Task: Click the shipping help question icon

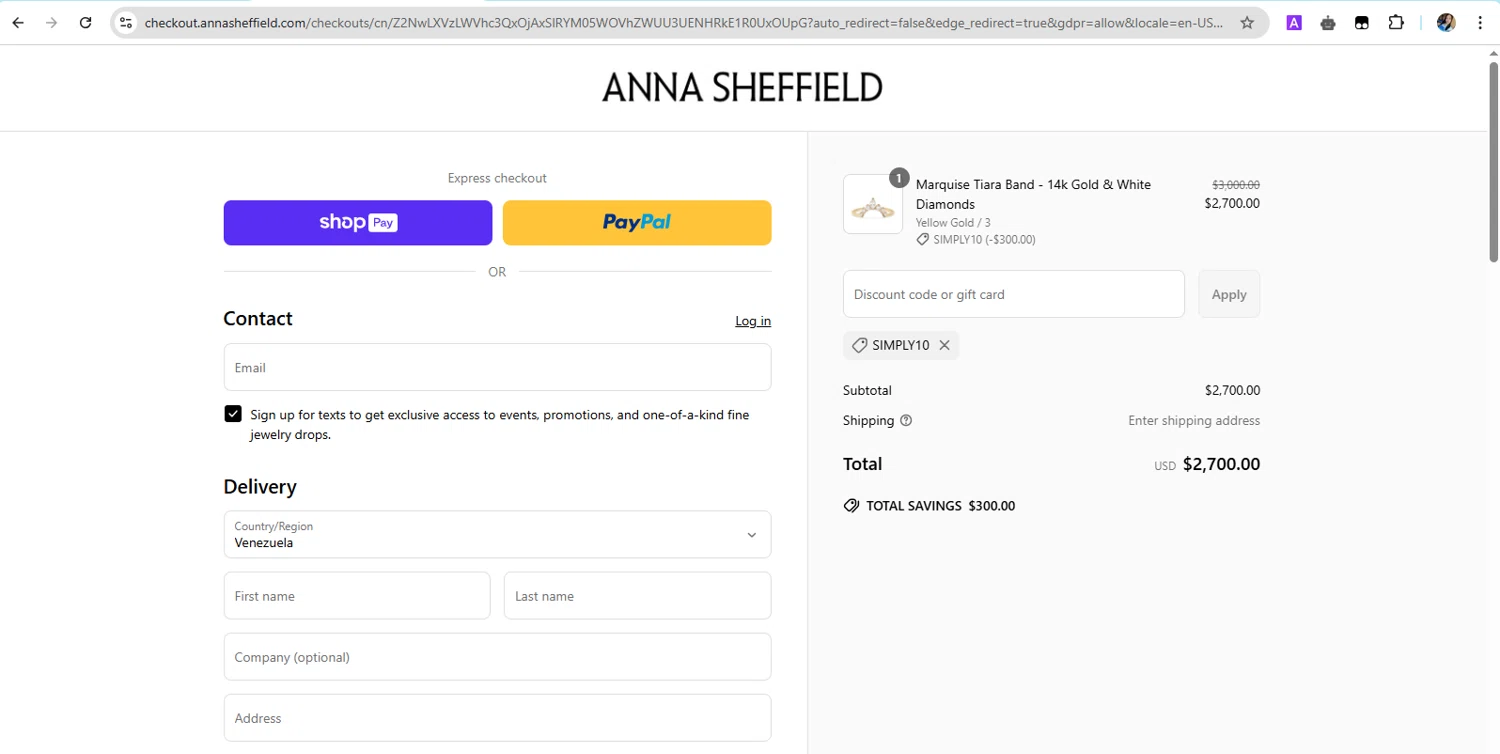Action: [x=906, y=421]
